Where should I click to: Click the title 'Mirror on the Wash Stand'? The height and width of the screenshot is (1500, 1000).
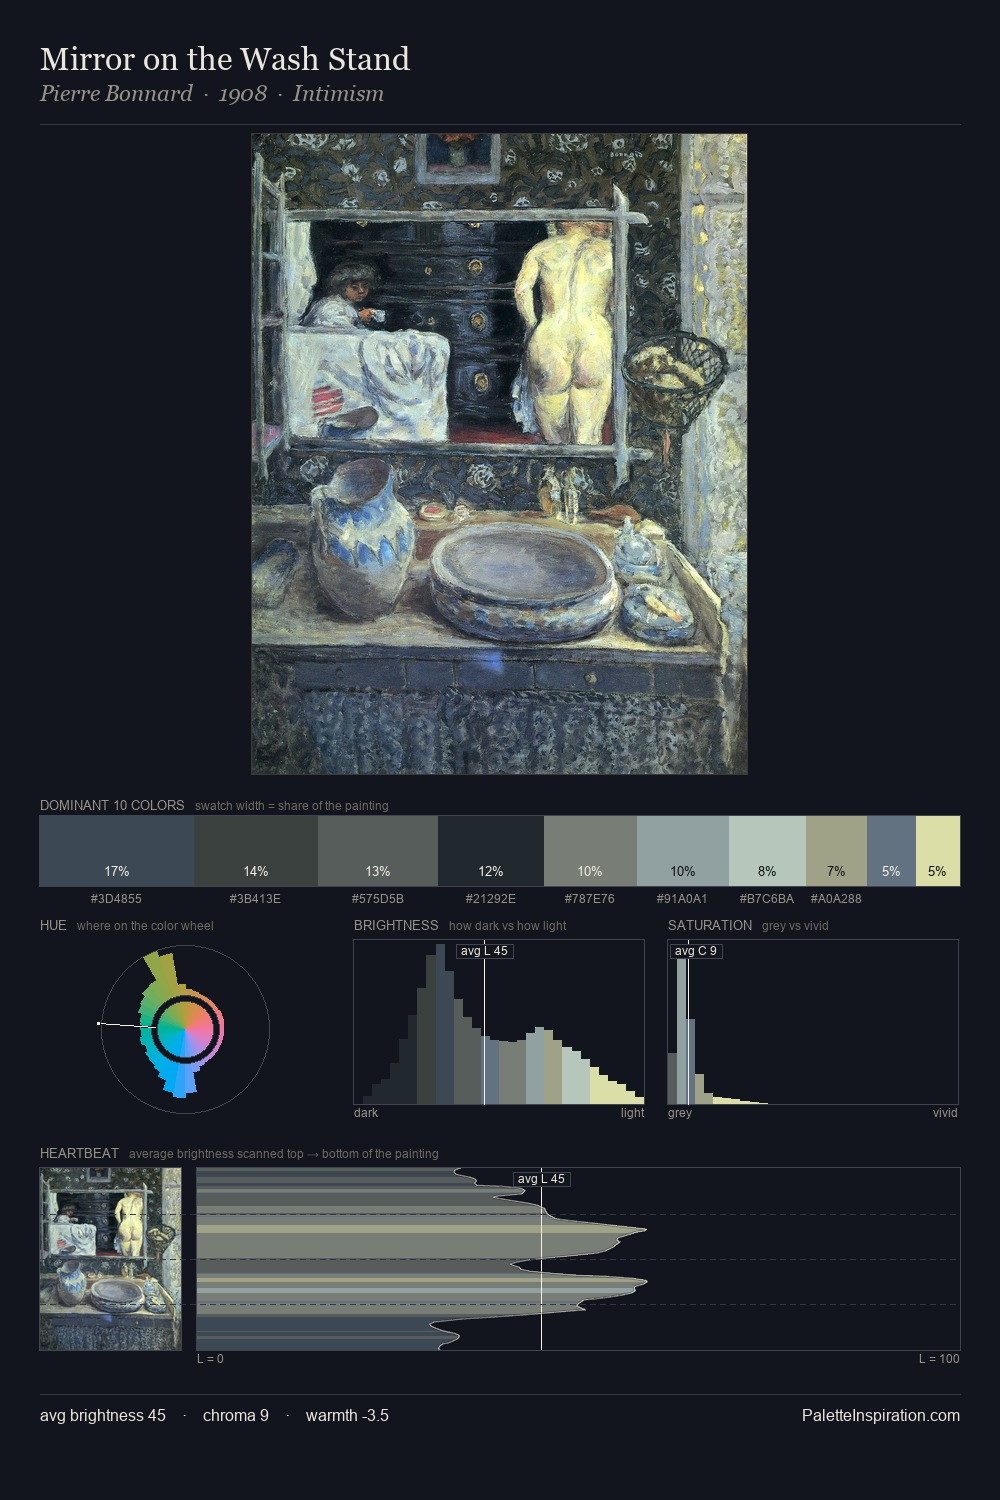225,59
